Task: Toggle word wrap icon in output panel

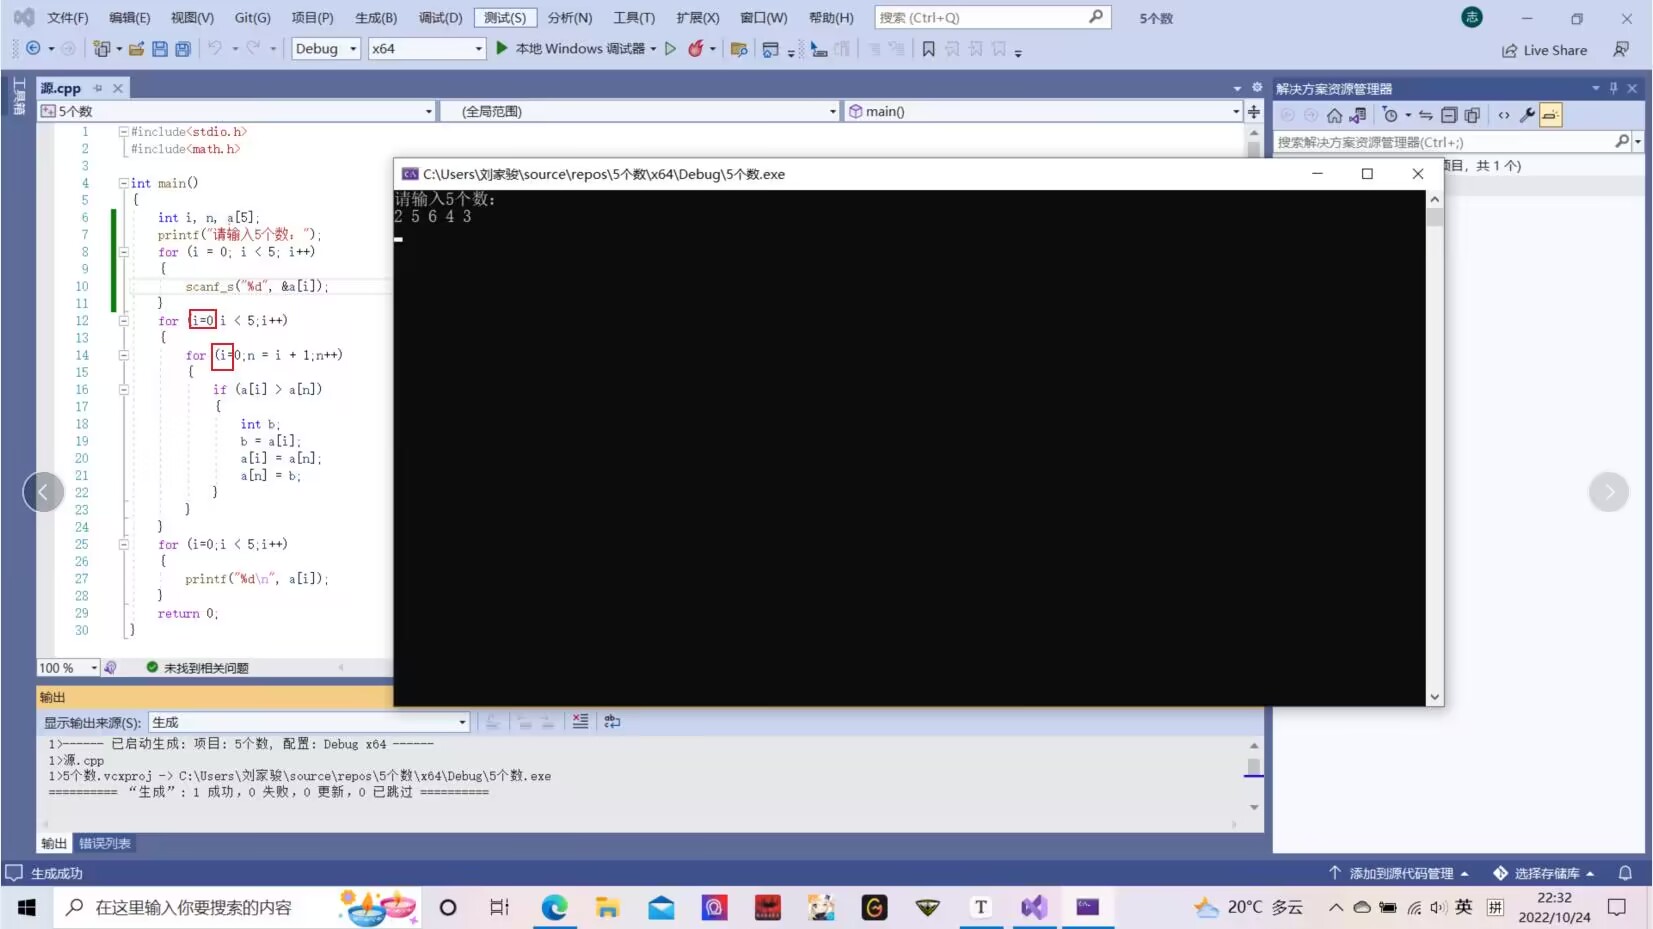Action: click(x=613, y=721)
